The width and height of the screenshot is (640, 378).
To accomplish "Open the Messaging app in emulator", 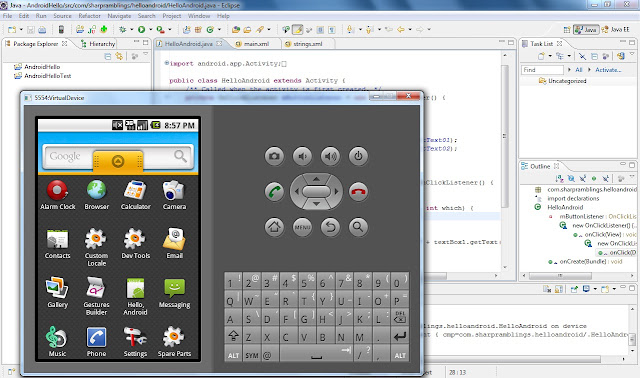I will click(x=174, y=292).
